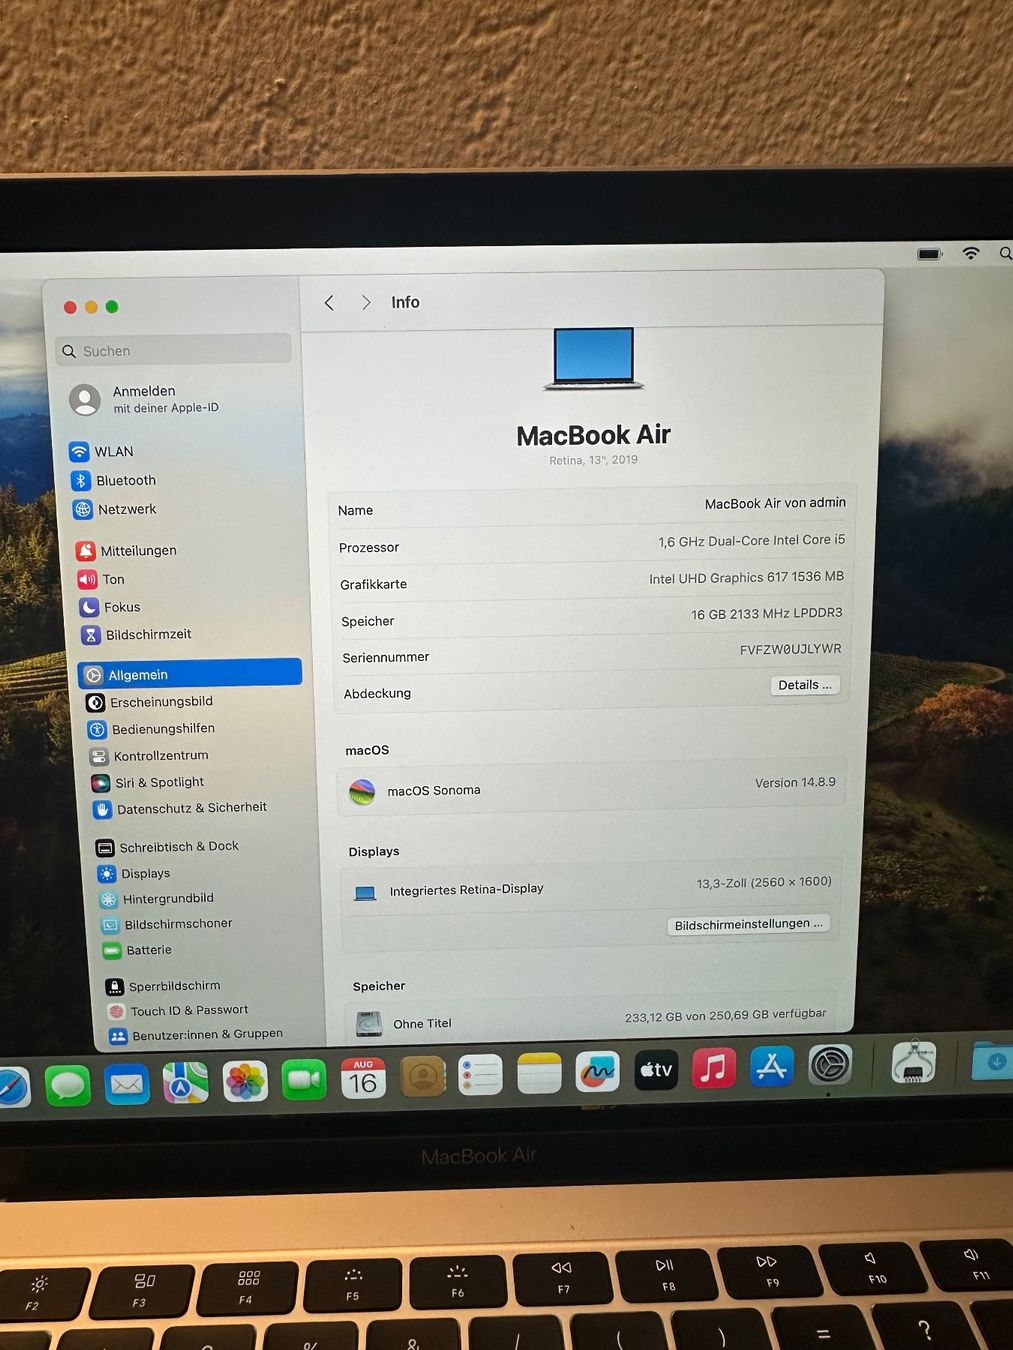
Task: Launch Notes from the Dock
Action: (539, 1074)
